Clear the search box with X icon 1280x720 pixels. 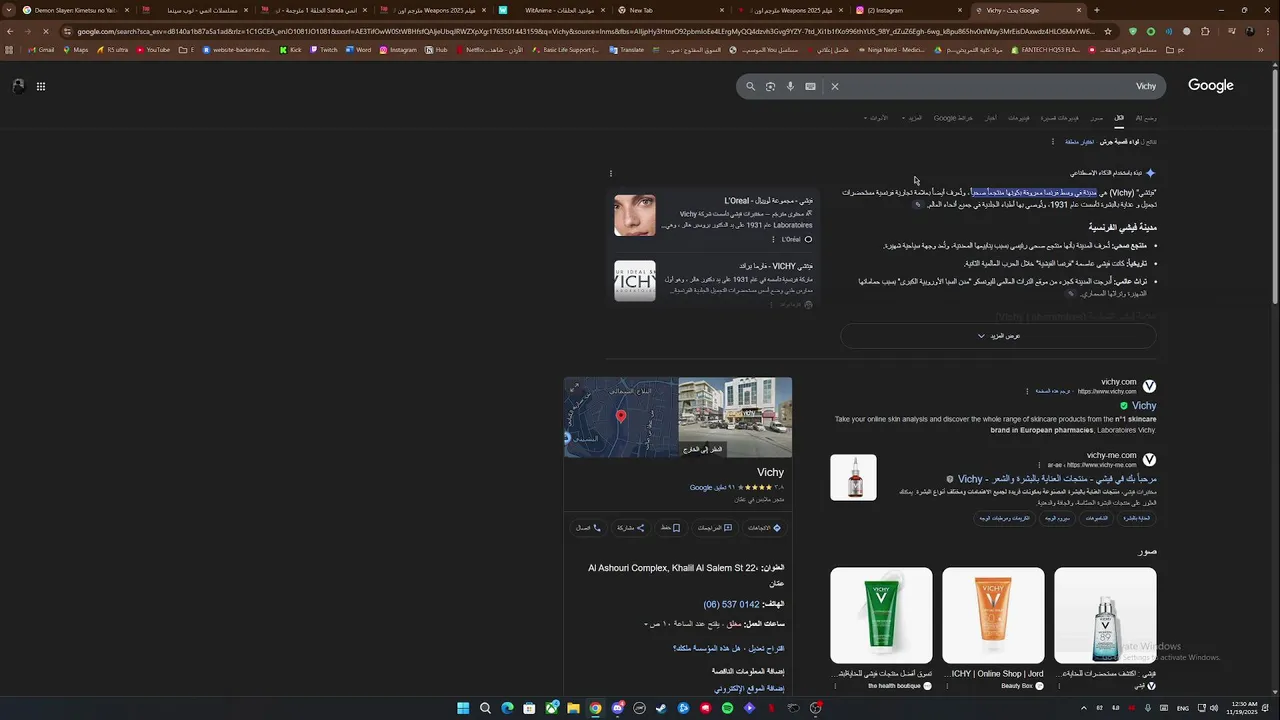(x=835, y=86)
